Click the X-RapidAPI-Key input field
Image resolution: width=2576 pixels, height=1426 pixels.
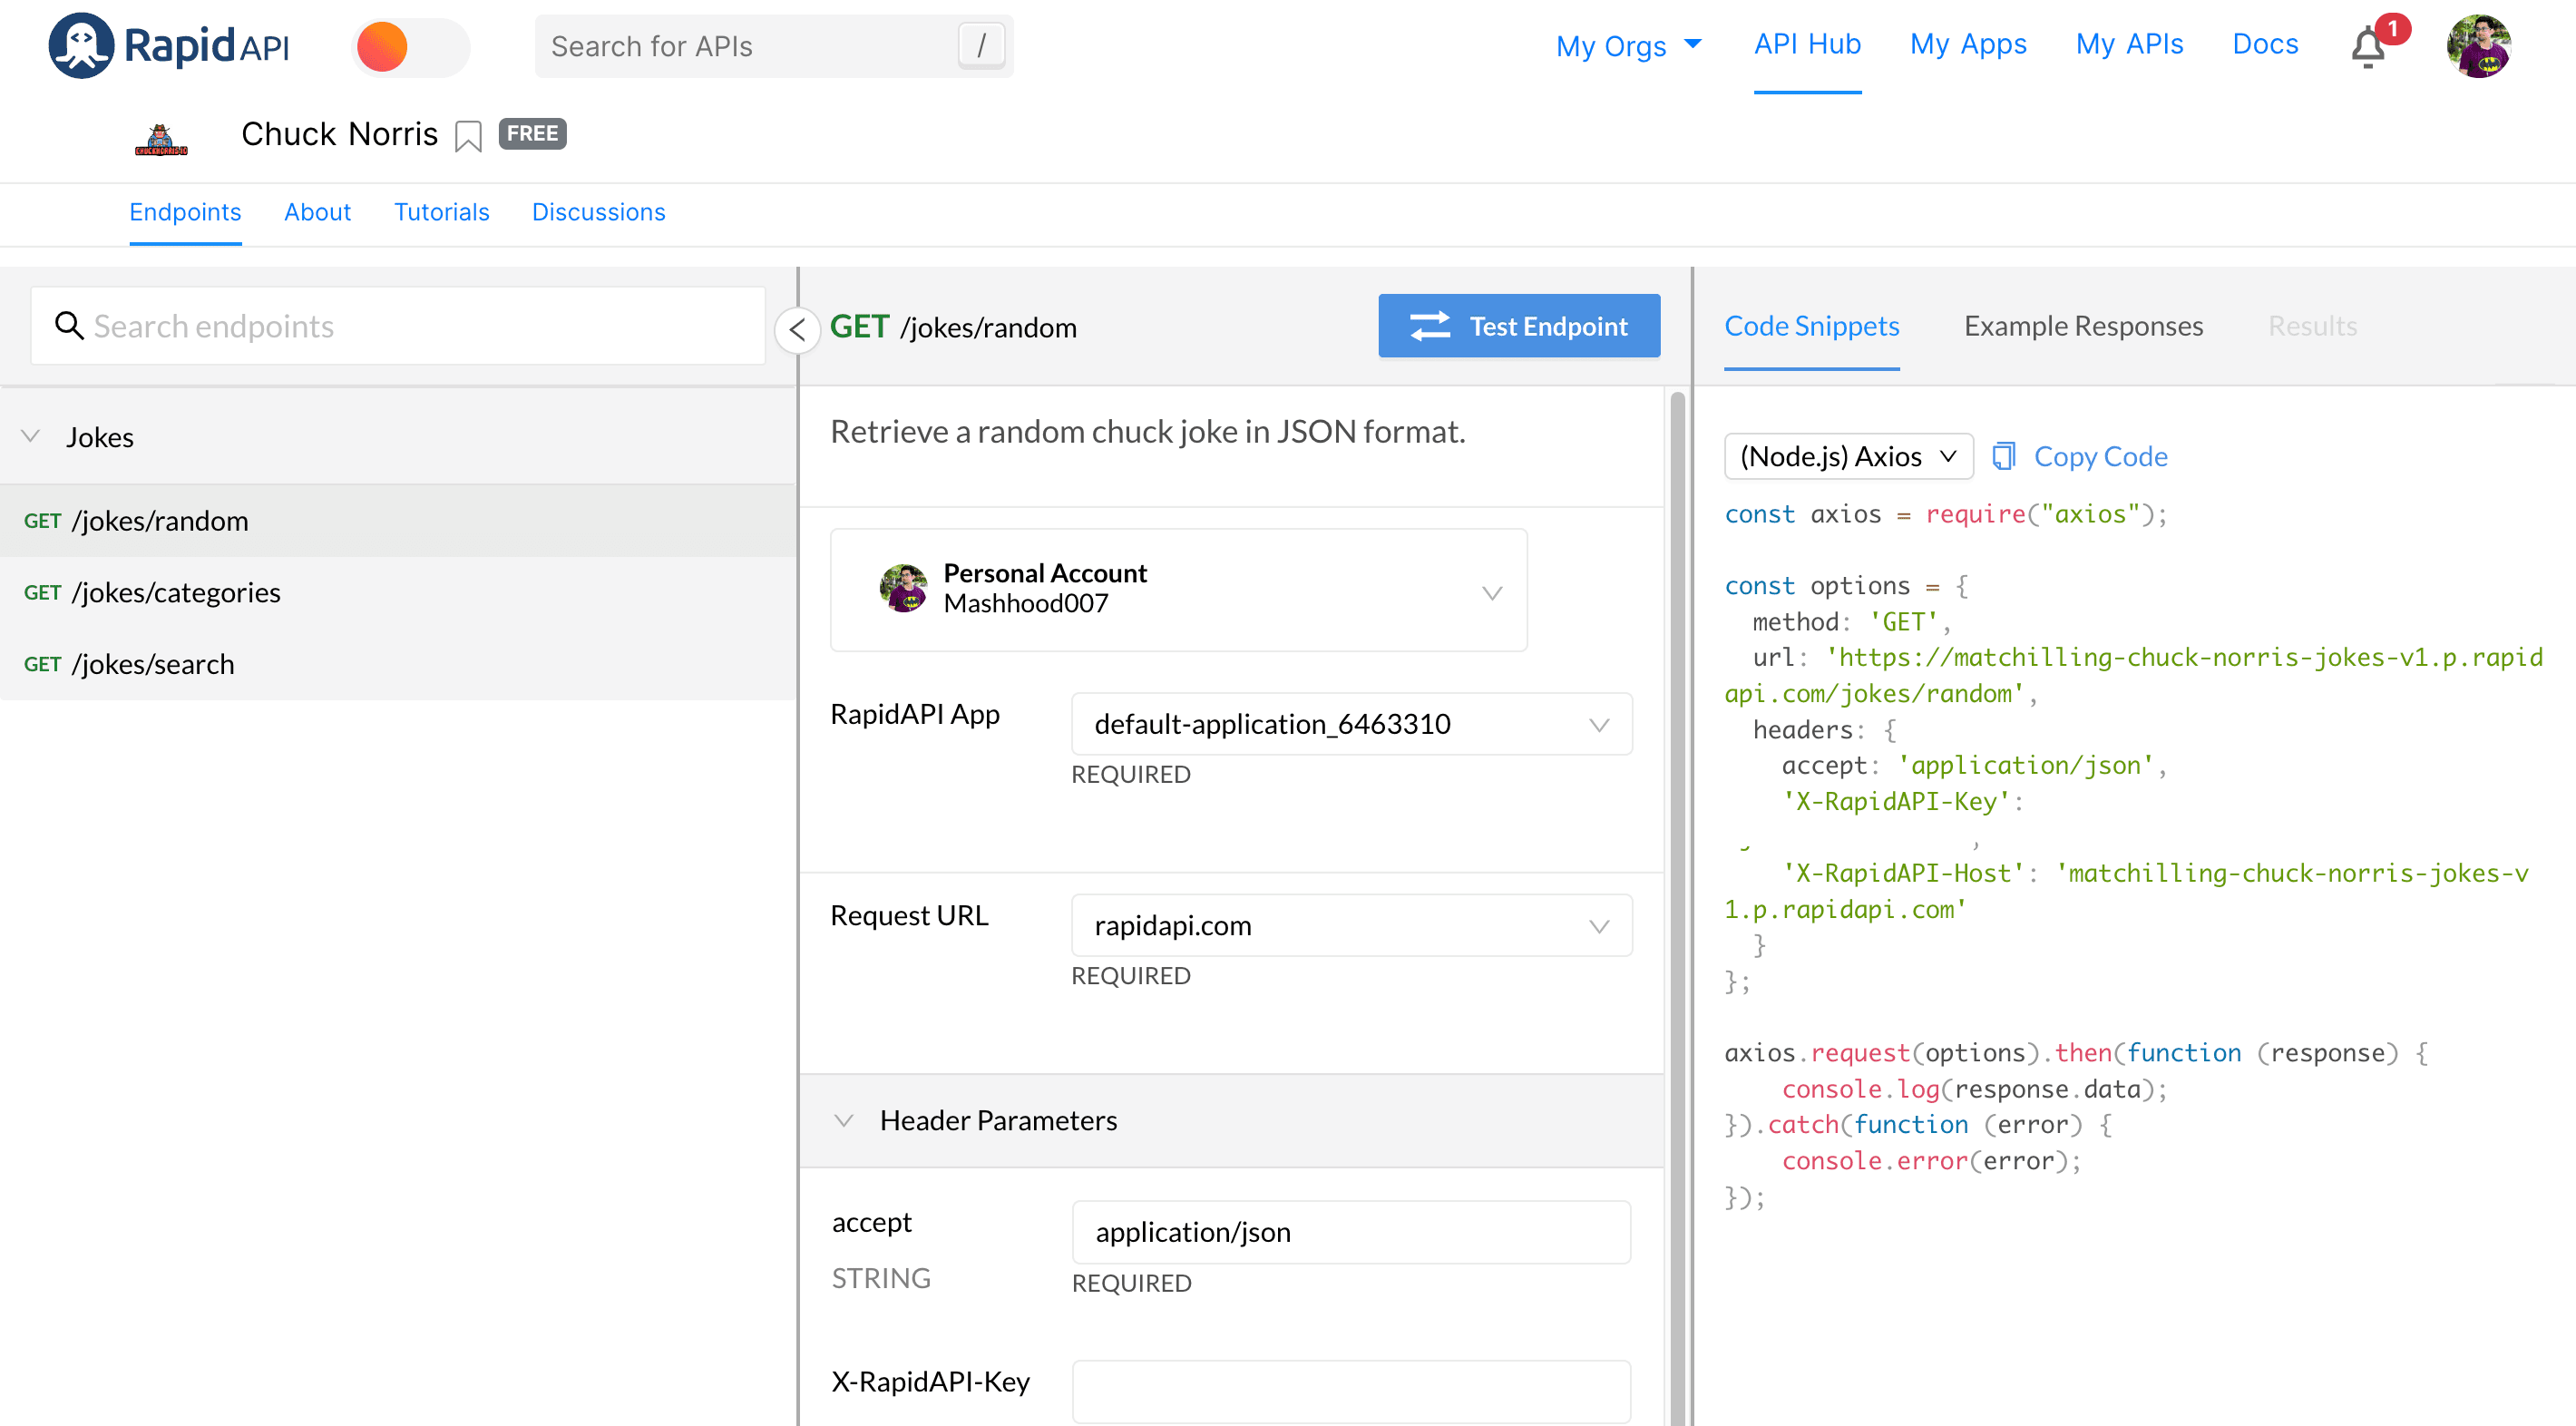tap(1351, 1391)
